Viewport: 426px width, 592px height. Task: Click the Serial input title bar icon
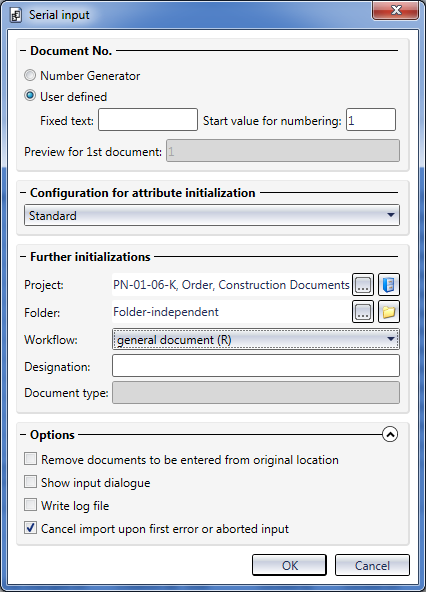16,15
